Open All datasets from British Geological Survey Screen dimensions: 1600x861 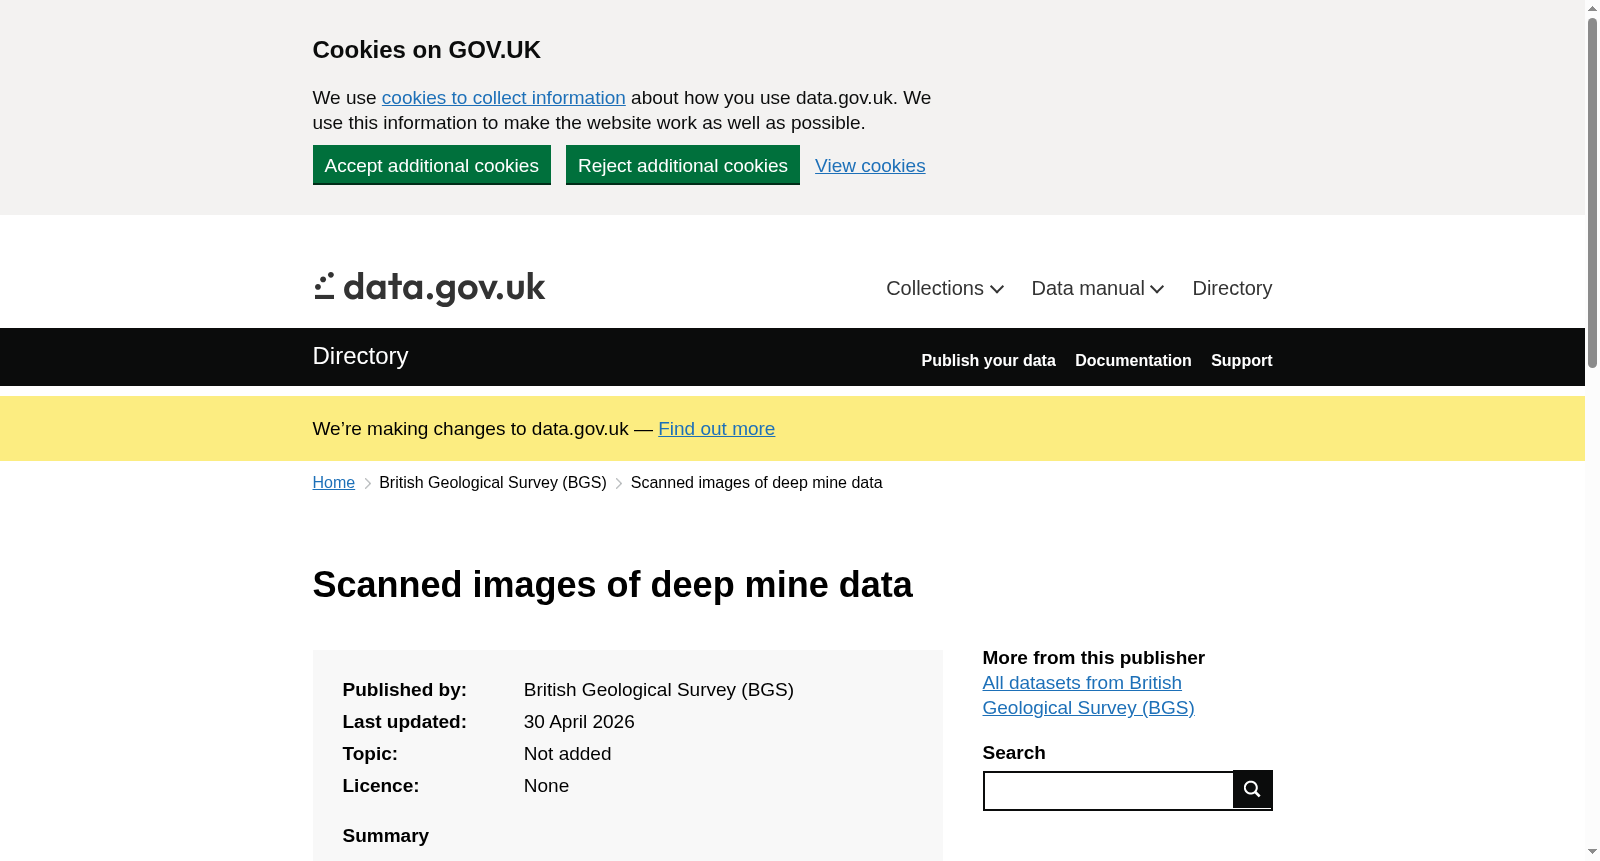(x=1088, y=695)
